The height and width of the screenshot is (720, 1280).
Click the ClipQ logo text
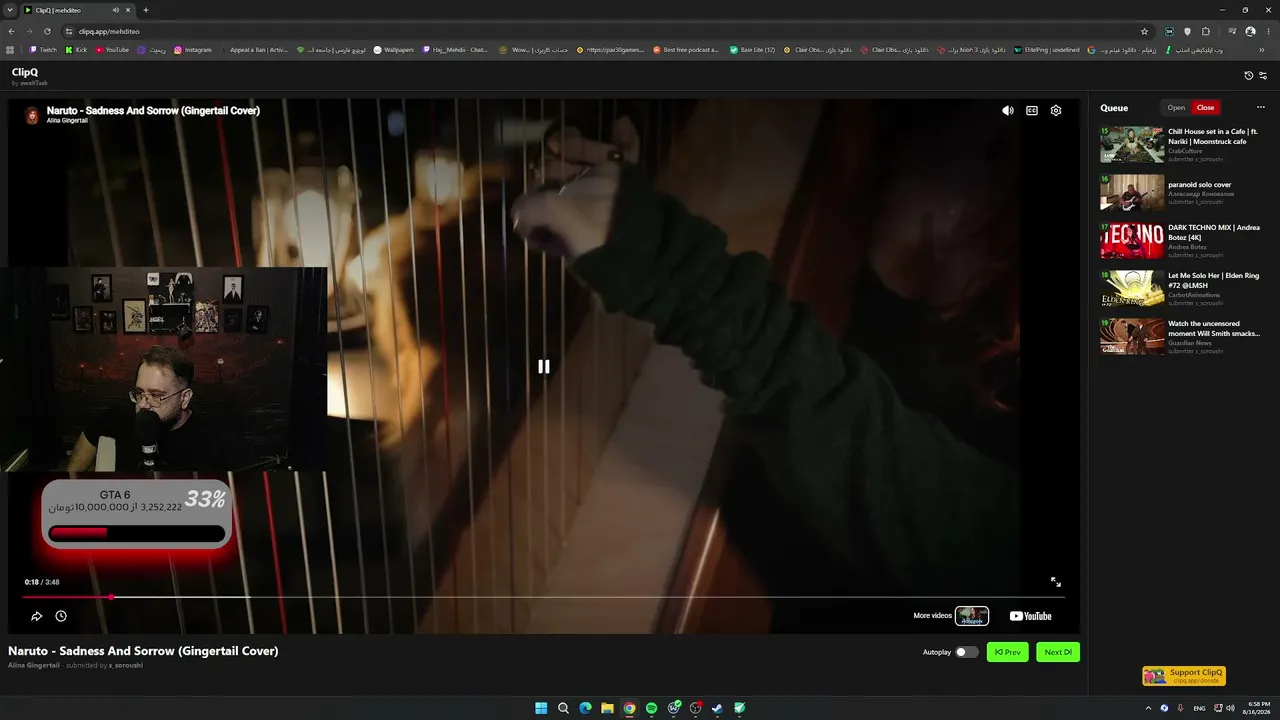[25, 72]
